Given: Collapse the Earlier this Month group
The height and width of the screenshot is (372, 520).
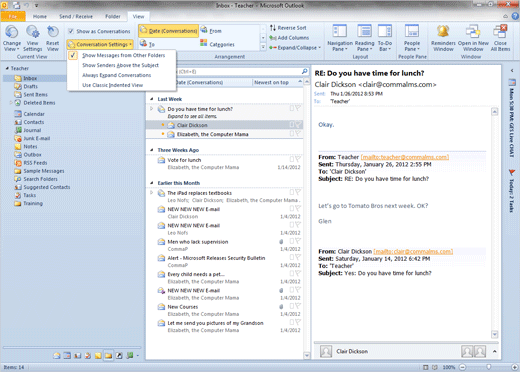Looking at the screenshot, I should pyautogui.click(x=152, y=183).
